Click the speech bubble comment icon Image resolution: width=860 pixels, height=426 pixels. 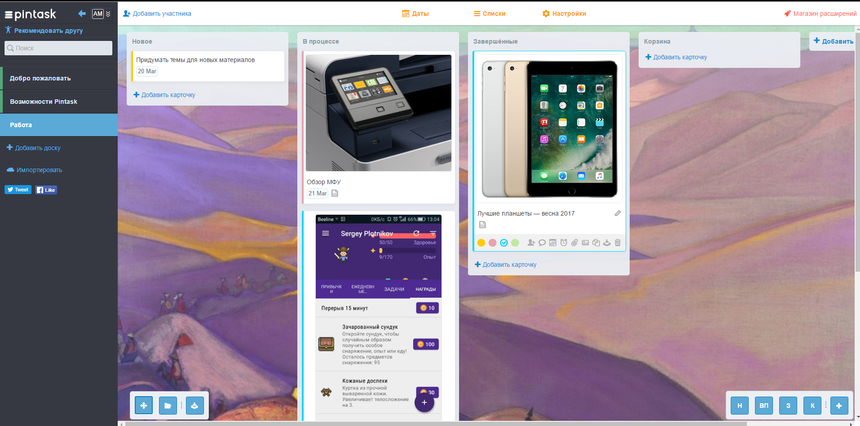click(542, 243)
